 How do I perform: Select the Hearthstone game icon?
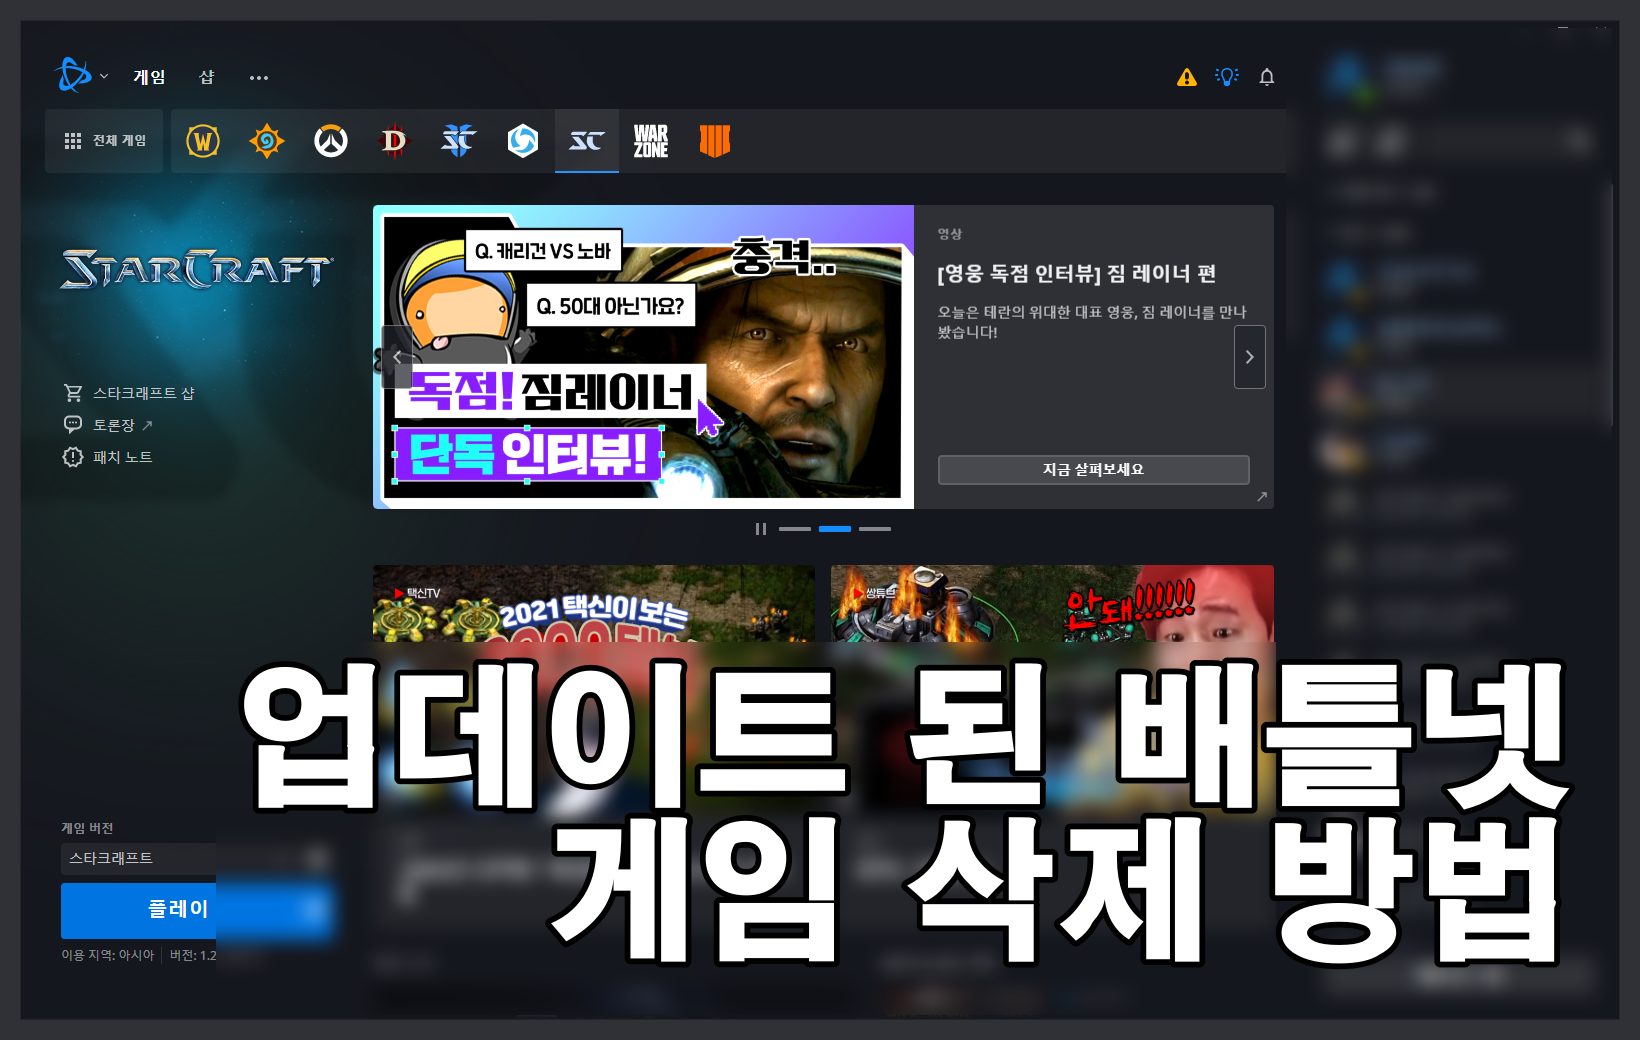(267, 141)
